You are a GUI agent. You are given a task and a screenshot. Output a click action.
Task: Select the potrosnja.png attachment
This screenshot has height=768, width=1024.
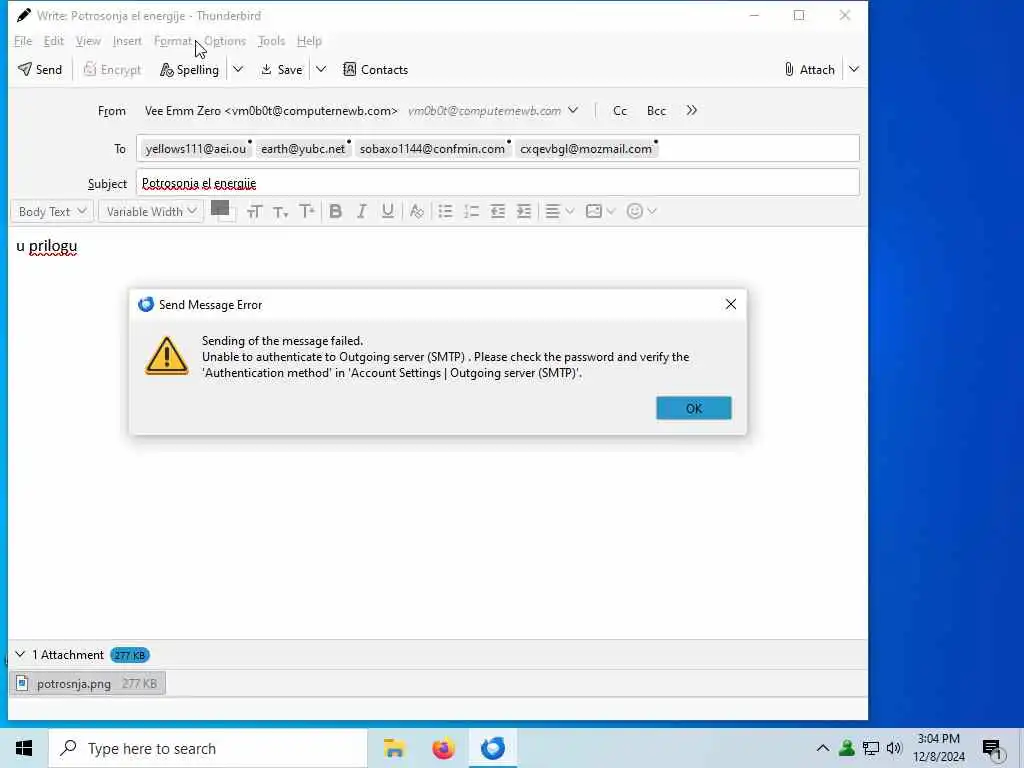(x=88, y=683)
